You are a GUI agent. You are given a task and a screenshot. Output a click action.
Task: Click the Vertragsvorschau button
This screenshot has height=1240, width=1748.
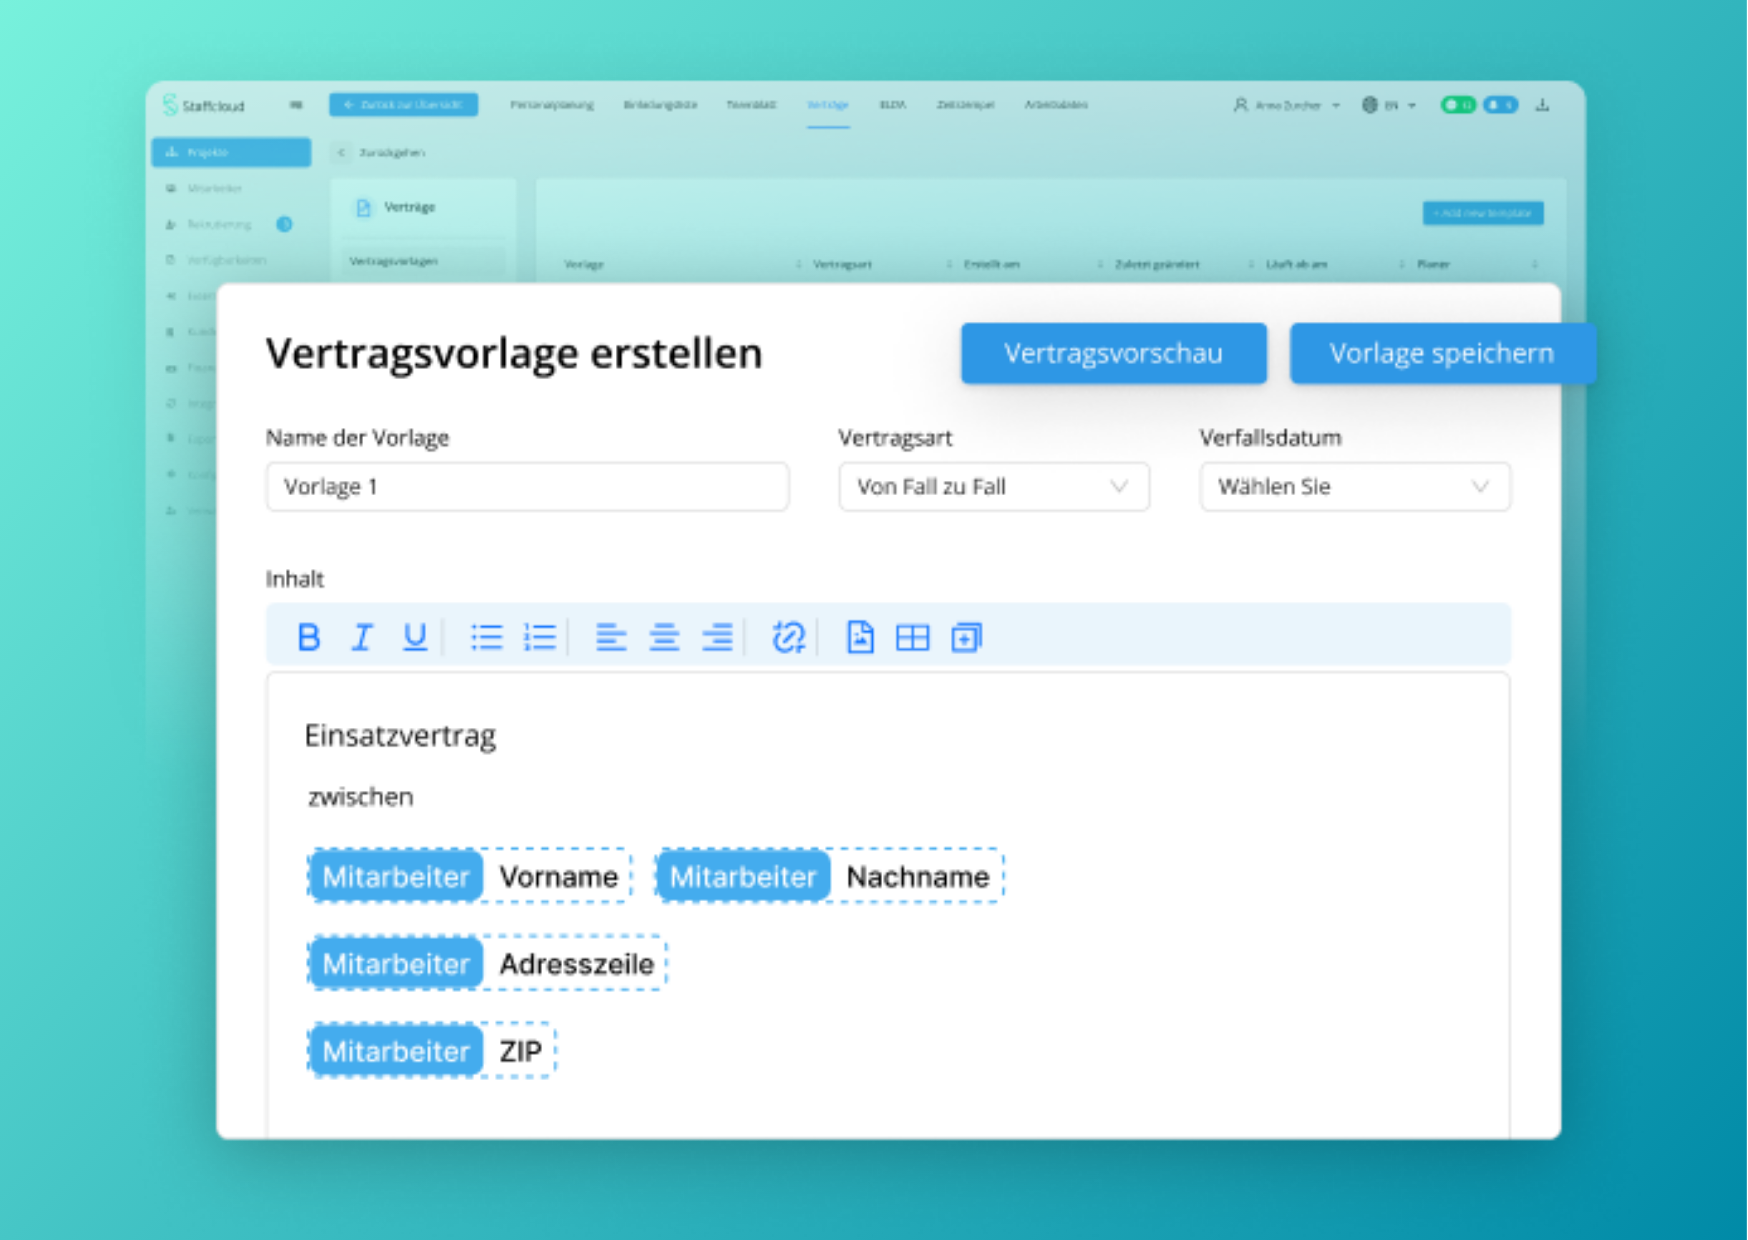click(1114, 353)
